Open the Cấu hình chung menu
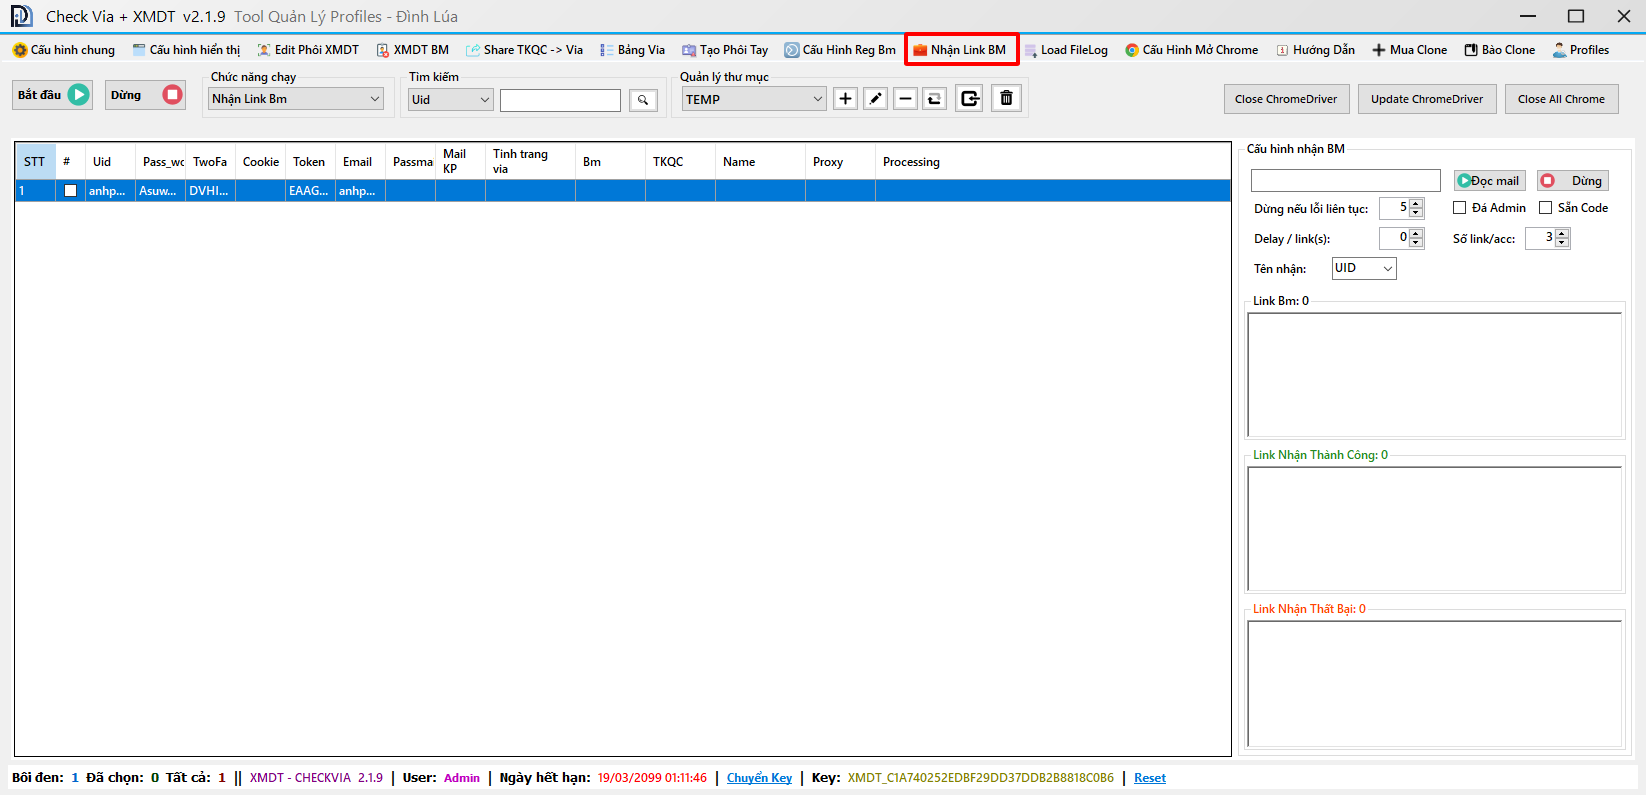Image resolution: width=1646 pixels, height=795 pixels. (64, 50)
